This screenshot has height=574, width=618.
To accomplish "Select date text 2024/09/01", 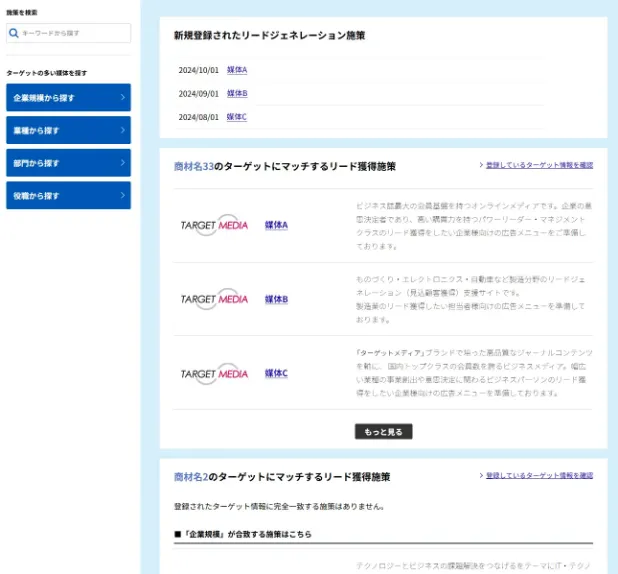I will click(199, 94).
